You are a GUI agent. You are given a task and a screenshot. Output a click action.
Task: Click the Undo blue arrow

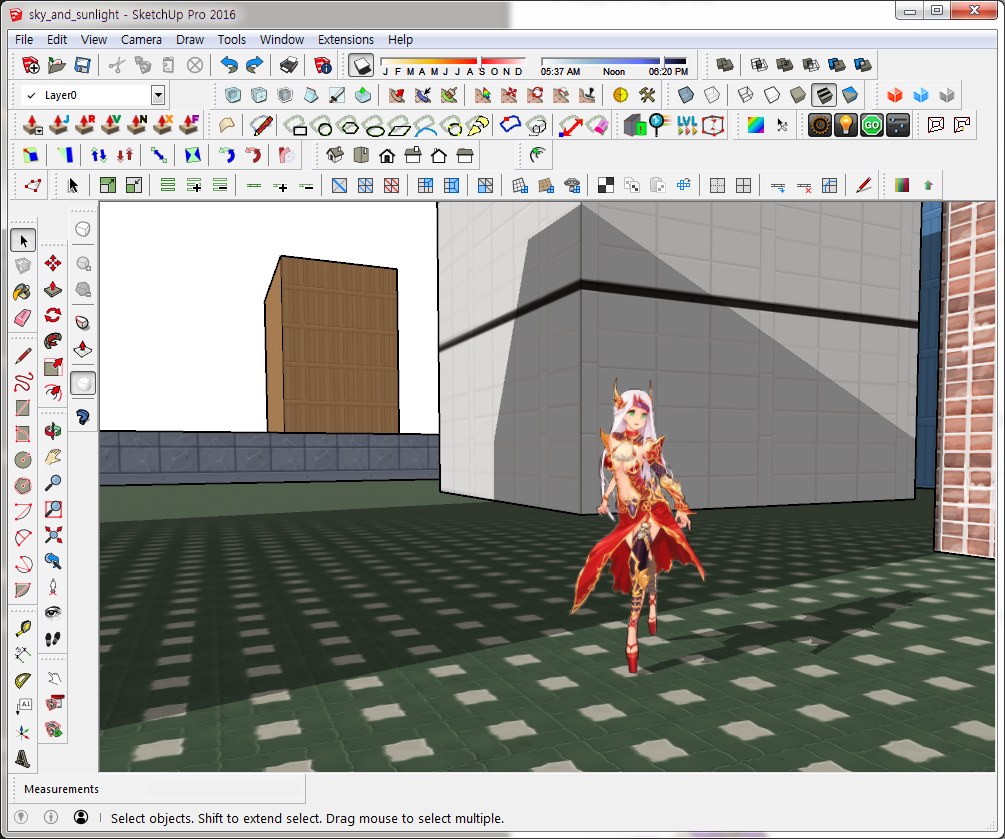pyautogui.click(x=229, y=65)
